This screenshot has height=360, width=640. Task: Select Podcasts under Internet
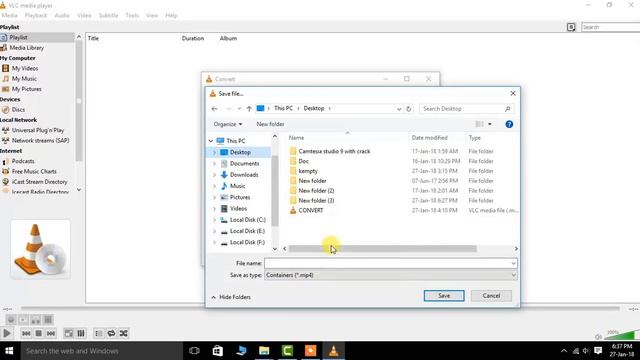(23, 161)
